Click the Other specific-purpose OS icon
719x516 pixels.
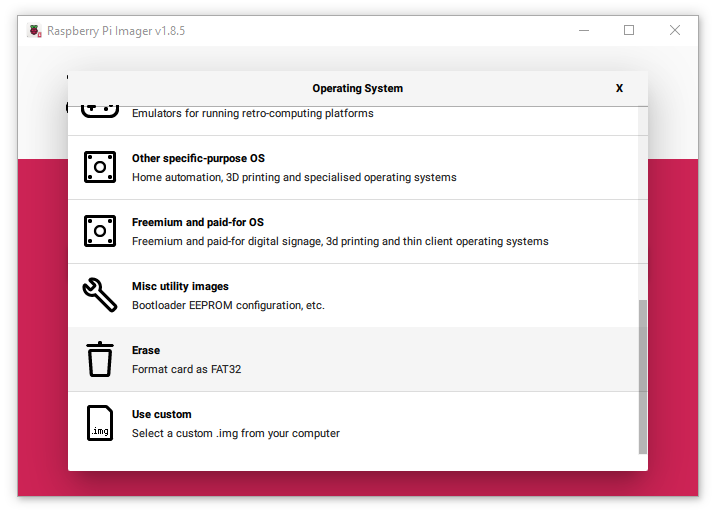click(x=100, y=167)
